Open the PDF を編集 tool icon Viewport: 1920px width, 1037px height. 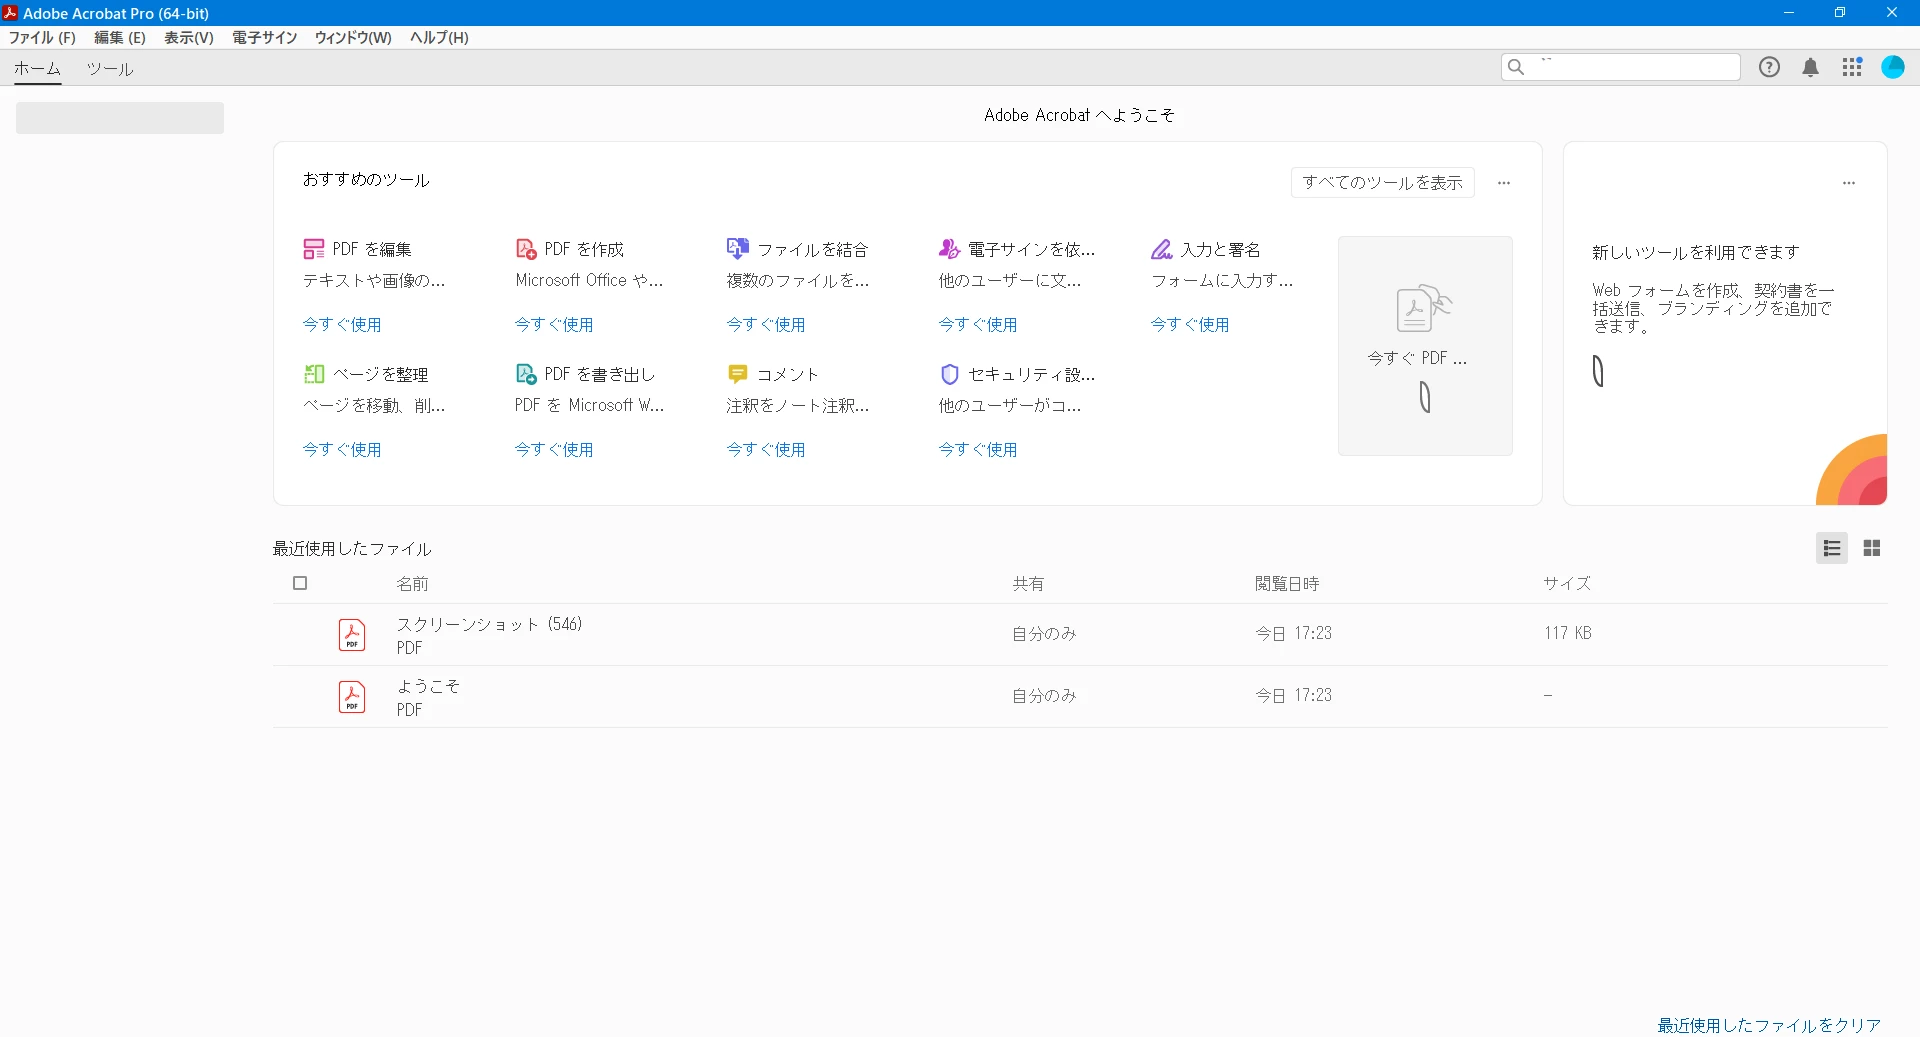point(314,249)
